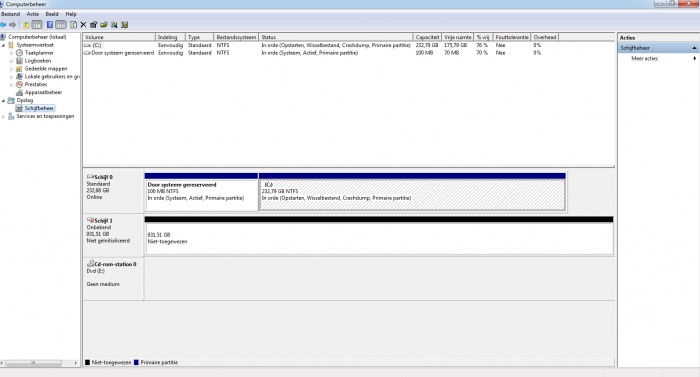Expand the Gedeelde mappen node
700x377 pixels.
(x=12, y=69)
